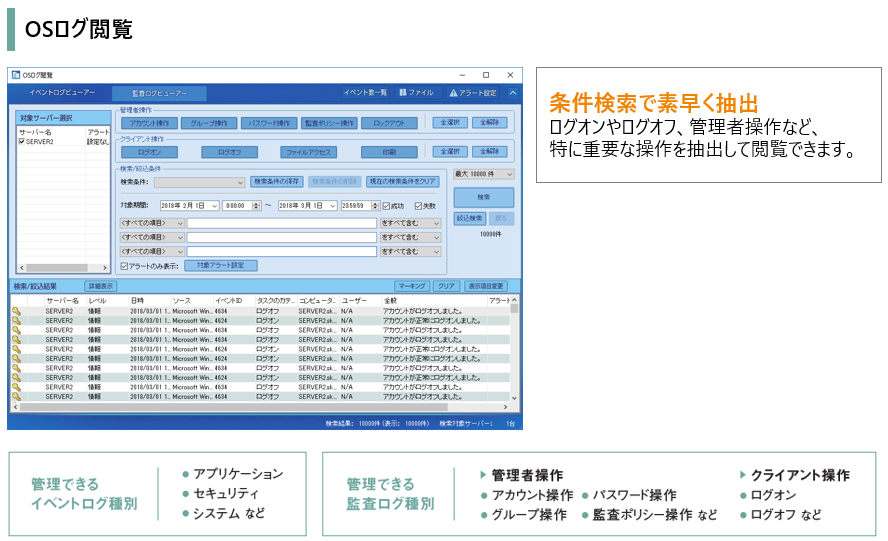This screenshot has width=888, height=541.
Task: Expand the 最大 10000 件 dropdown
Action: point(509,174)
